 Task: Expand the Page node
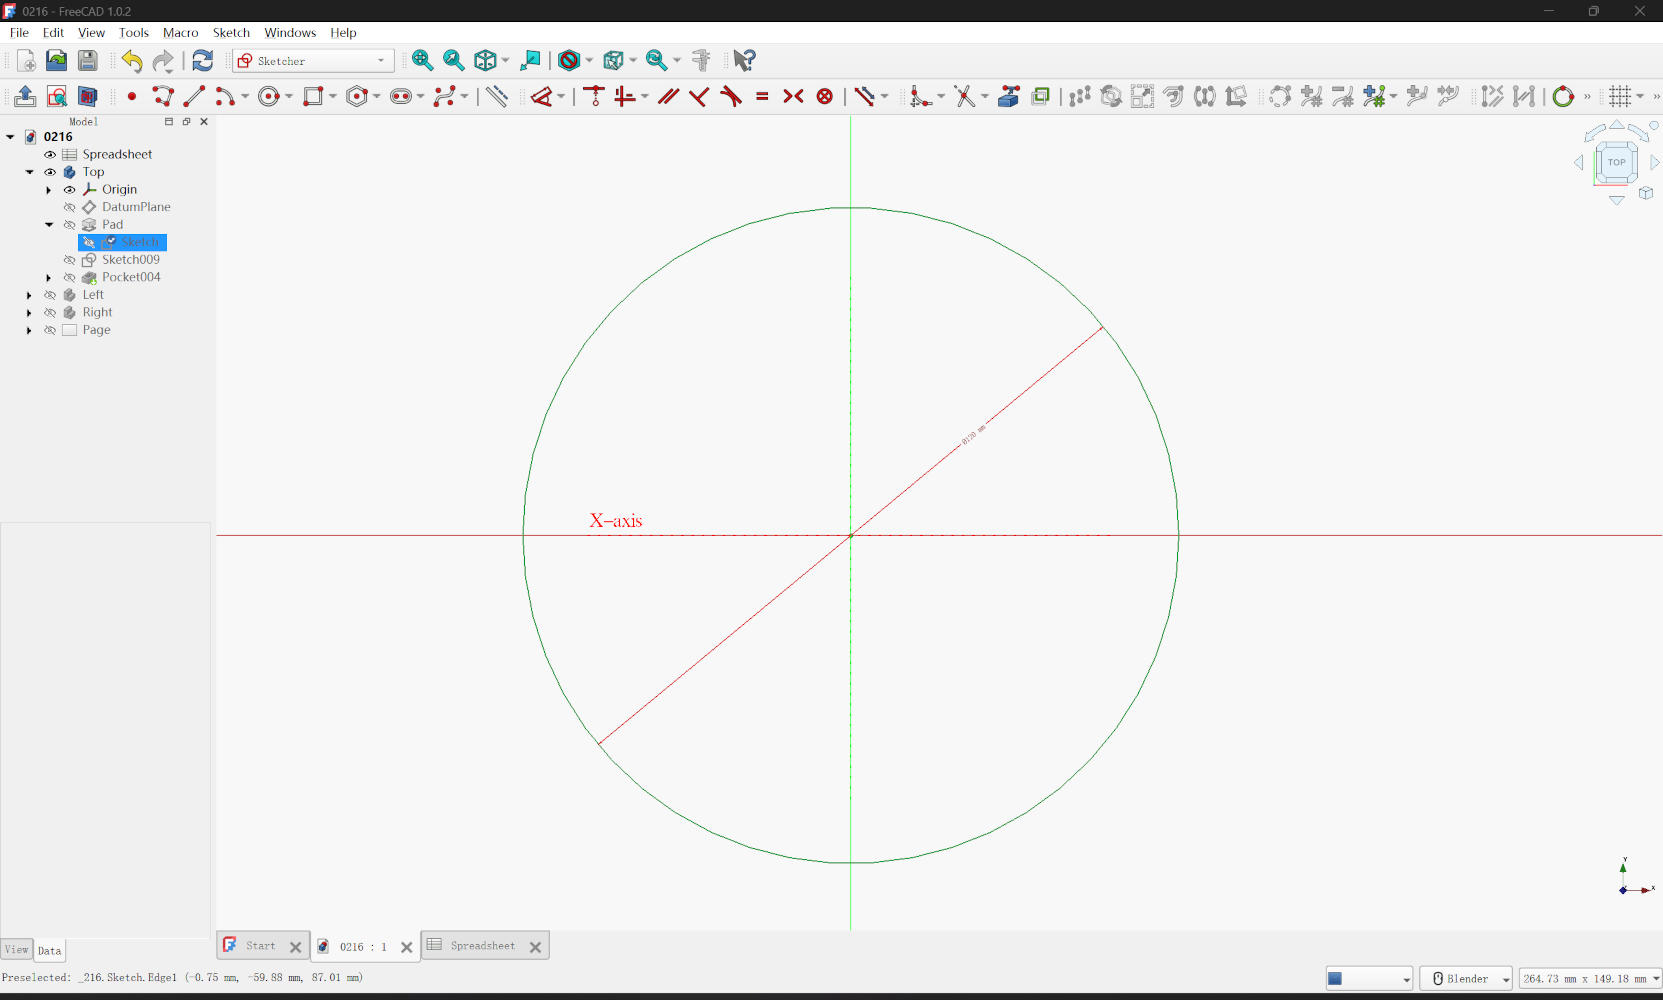(30, 330)
